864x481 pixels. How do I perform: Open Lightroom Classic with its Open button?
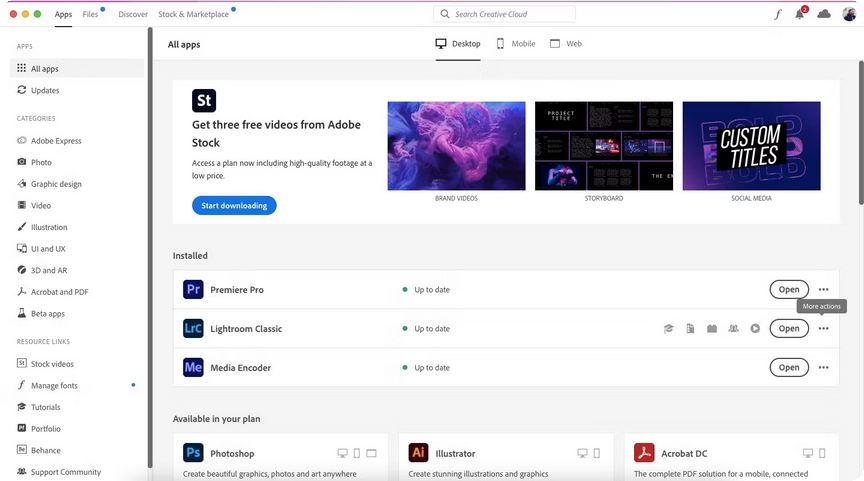789,329
